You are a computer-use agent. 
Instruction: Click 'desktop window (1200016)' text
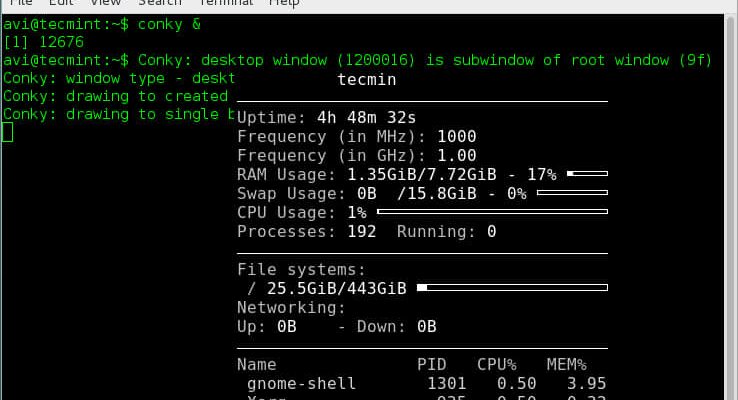(308, 60)
